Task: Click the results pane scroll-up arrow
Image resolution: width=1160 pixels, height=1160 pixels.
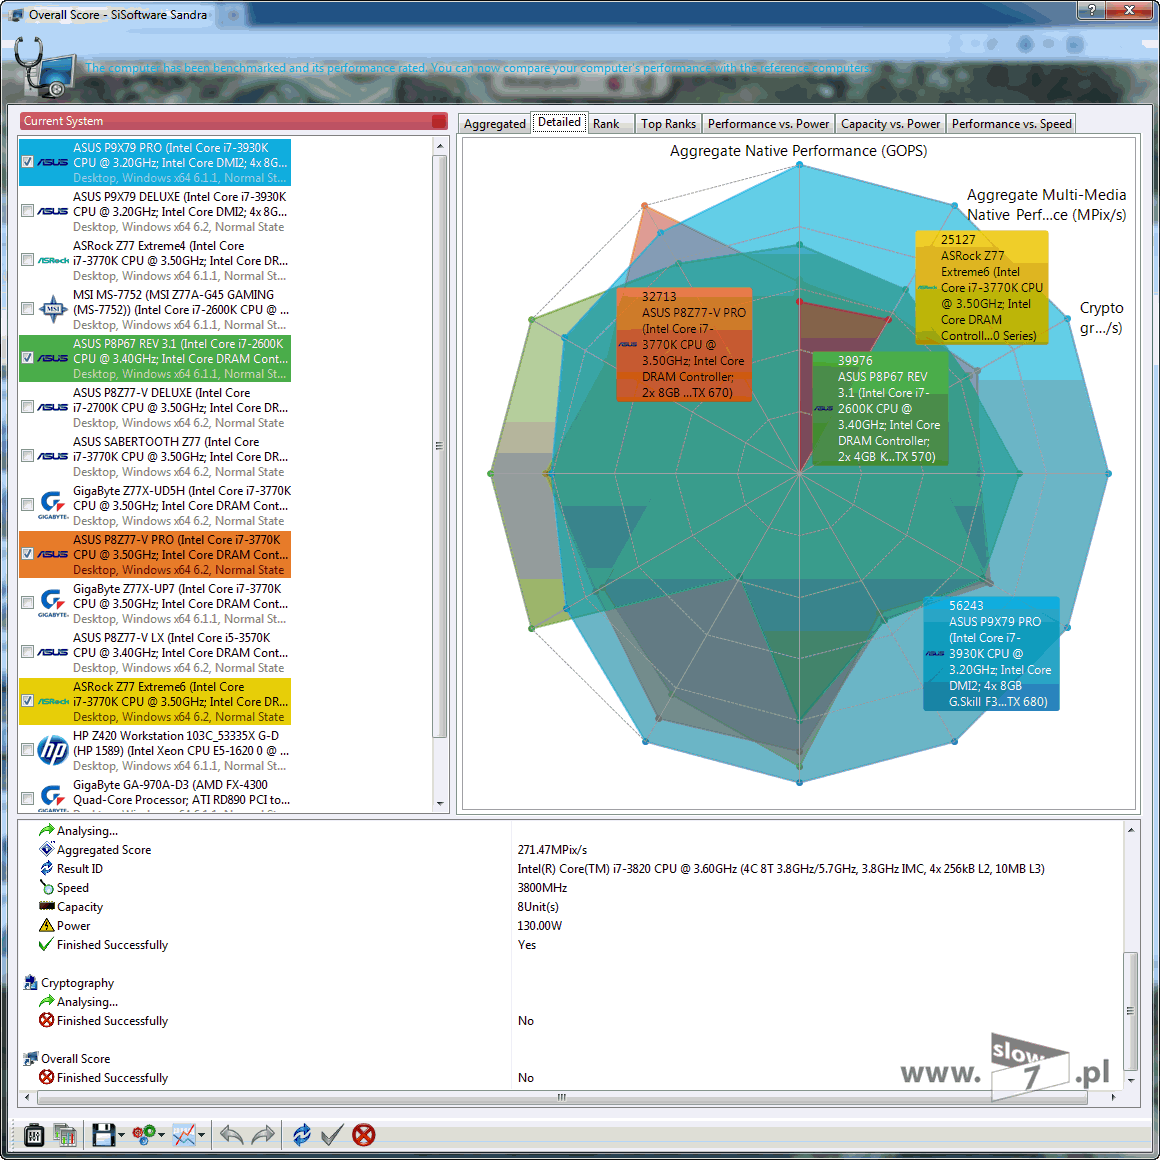Action: tap(1131, 830)
